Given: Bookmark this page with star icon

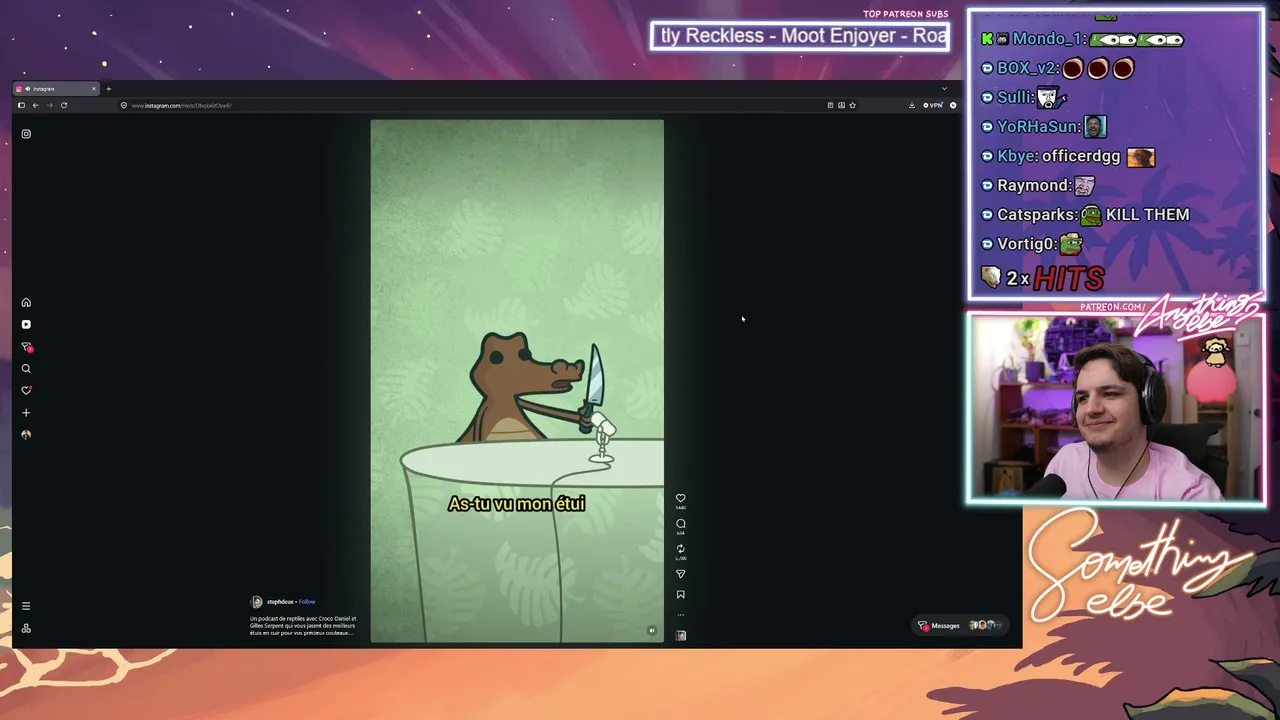Looking at the screenshot, I should [x=852, y=105].
